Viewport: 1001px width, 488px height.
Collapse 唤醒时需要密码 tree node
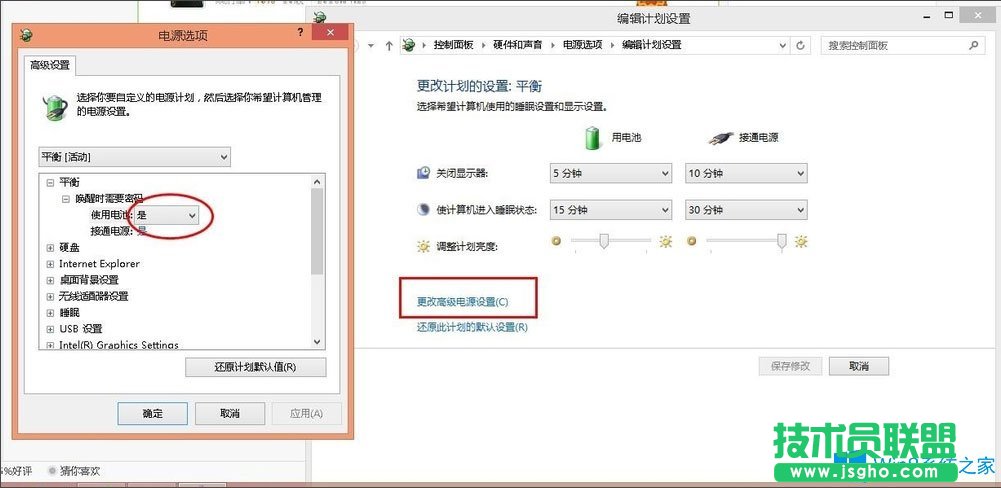(66, 199)
